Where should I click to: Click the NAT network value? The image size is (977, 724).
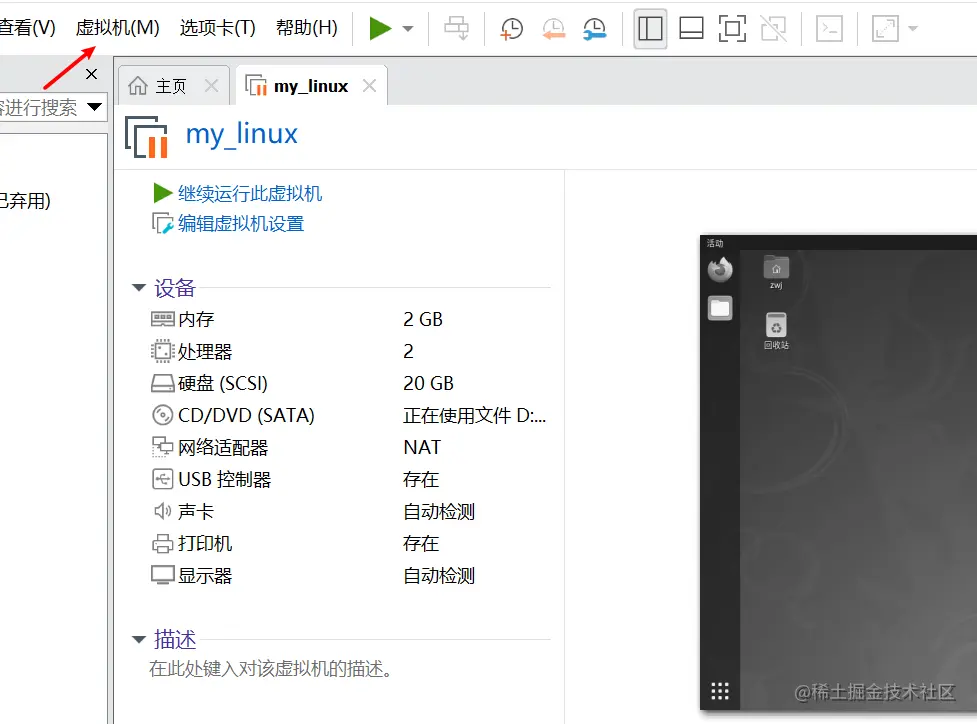pos(422,447)
